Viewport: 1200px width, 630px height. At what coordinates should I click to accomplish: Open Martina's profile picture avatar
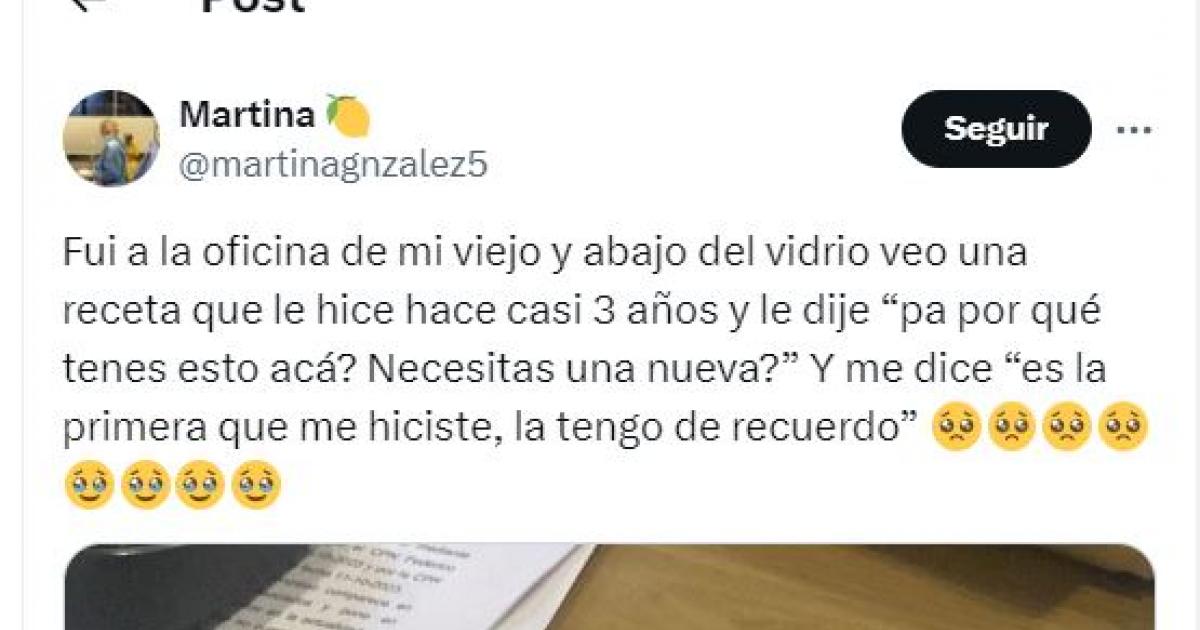coord(111,138)
